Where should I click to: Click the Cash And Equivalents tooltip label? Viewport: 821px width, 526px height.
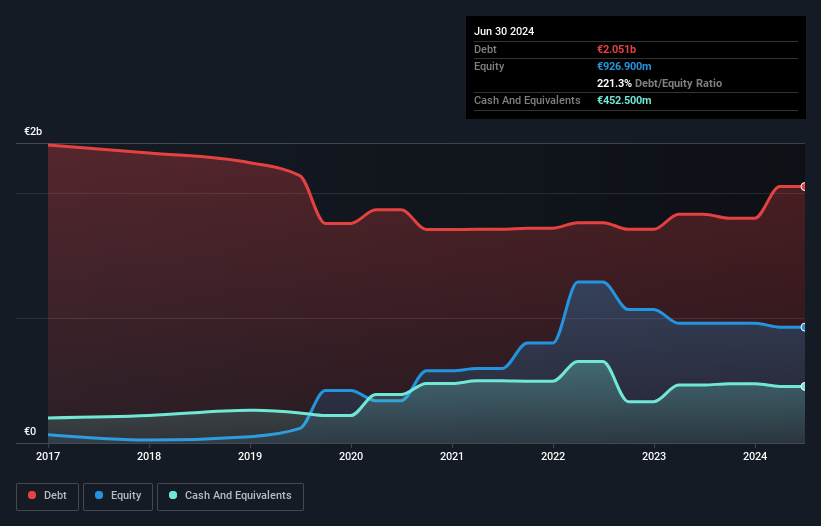527,100
